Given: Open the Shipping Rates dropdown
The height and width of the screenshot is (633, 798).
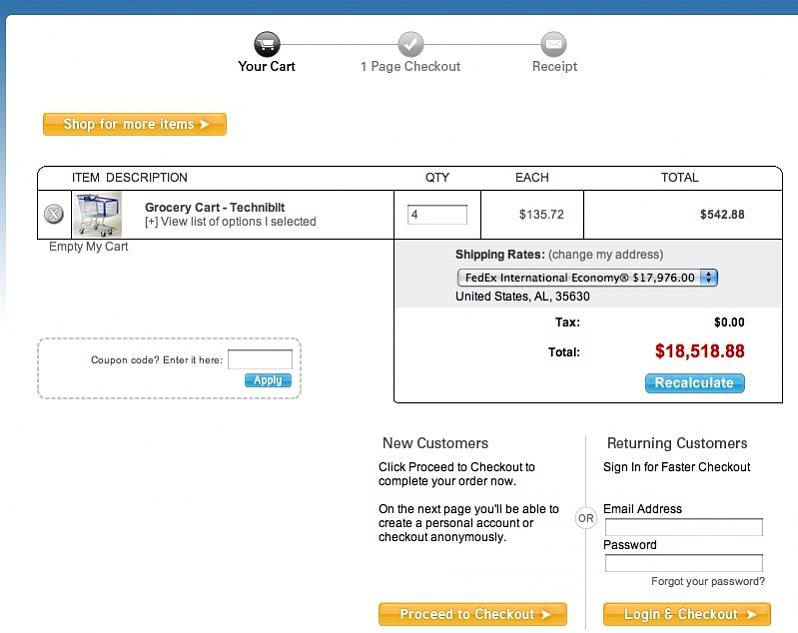Looking at the screenshot, I should [587, 278].
